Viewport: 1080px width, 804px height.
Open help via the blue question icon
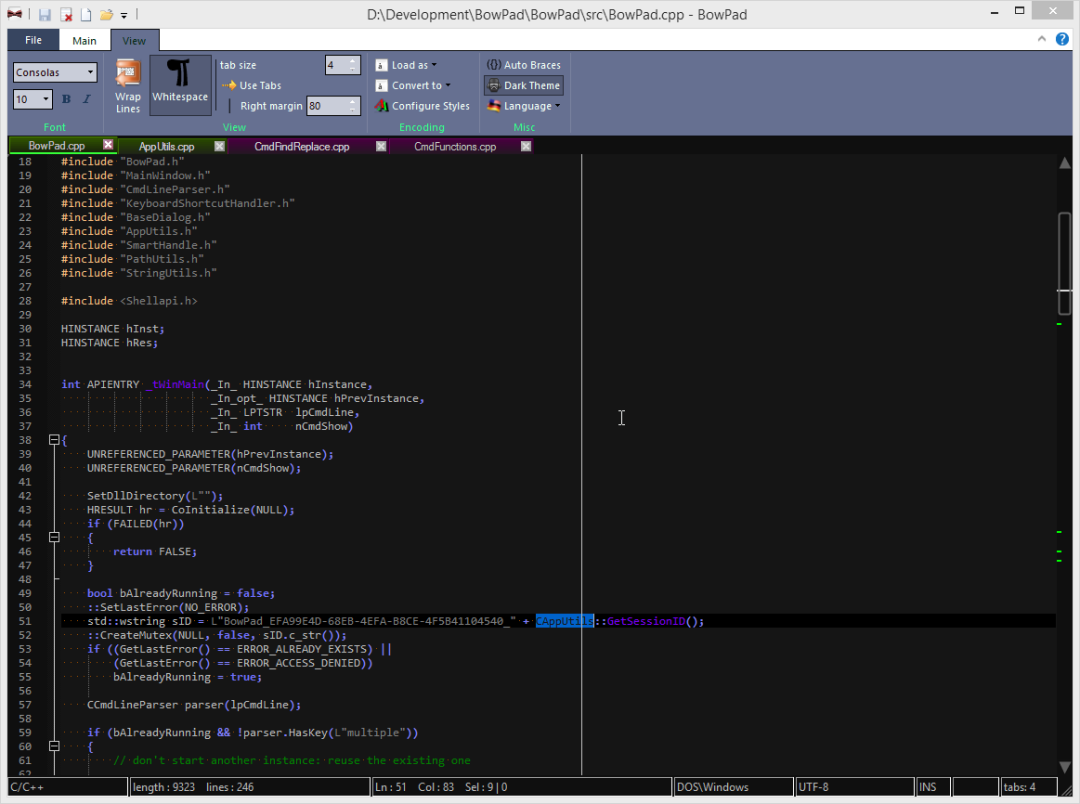[x=1062, y=39]
